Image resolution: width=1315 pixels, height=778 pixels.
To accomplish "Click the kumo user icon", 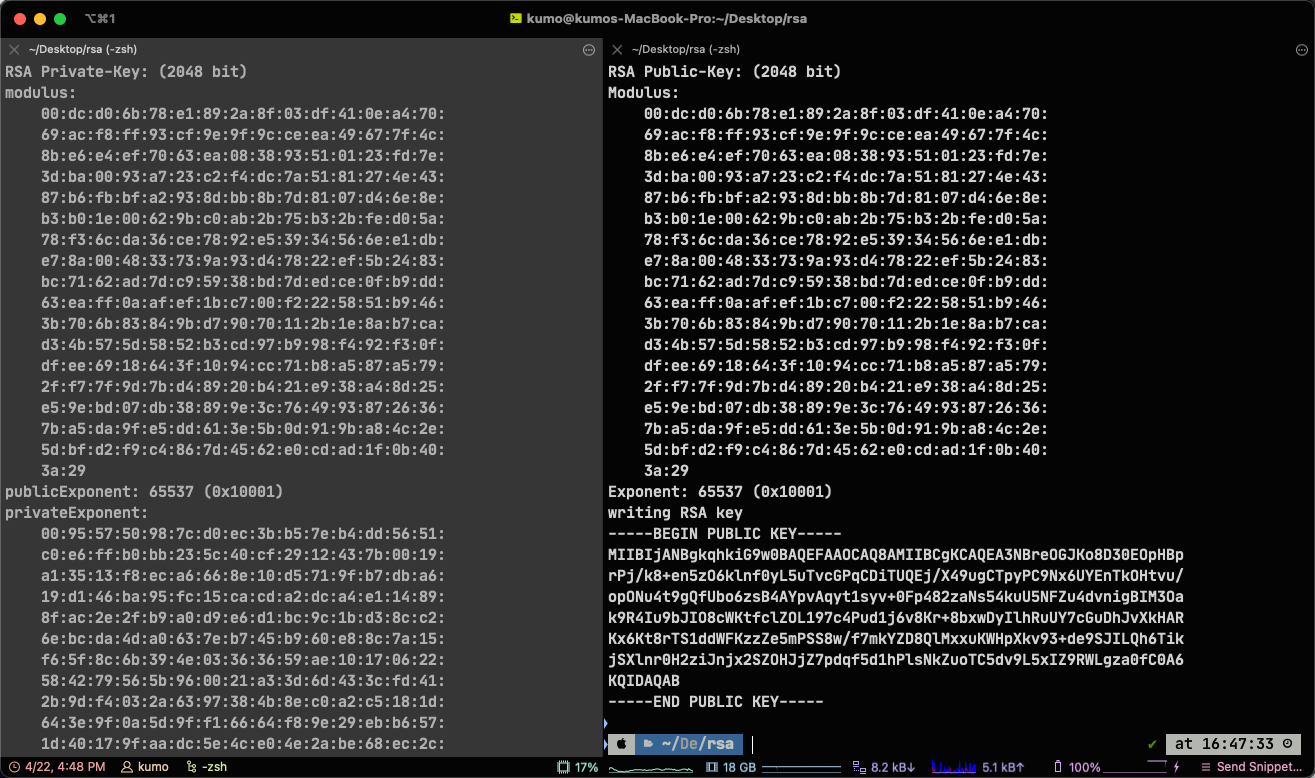I will click(127, 767).
